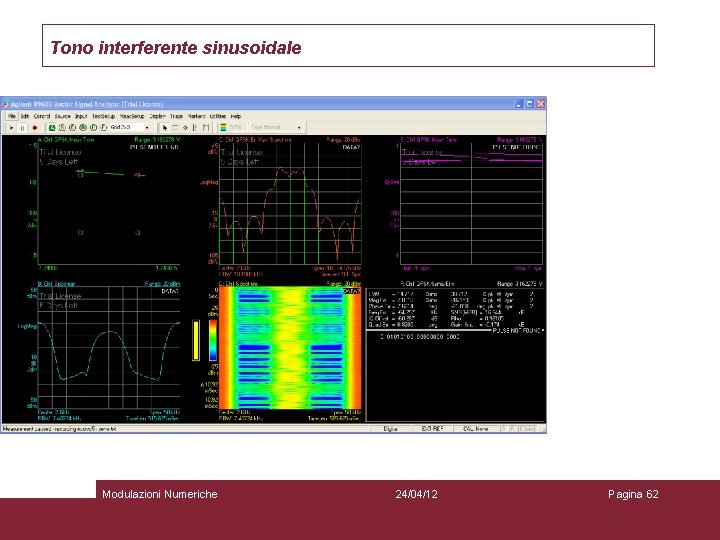This screenshot has height=540, width=720.
Task: Maximize the Vector Signal Analyzer window
Action: 529,104
